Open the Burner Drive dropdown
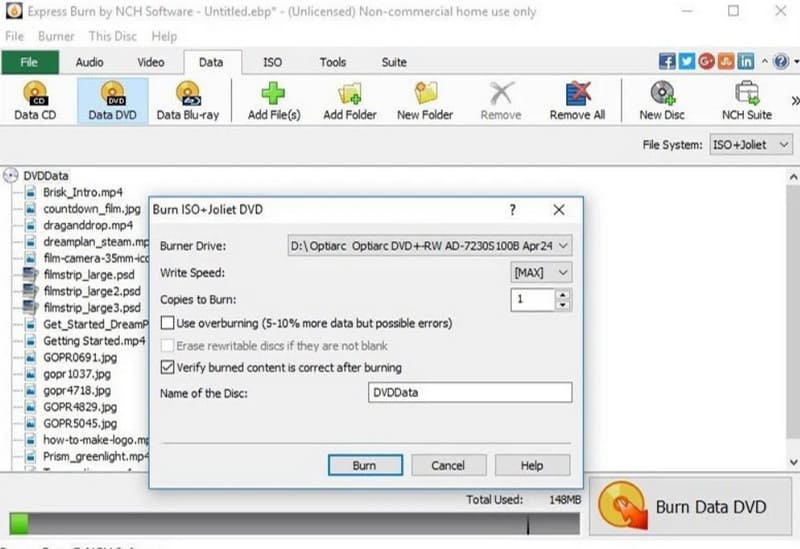 coord(565,245)
